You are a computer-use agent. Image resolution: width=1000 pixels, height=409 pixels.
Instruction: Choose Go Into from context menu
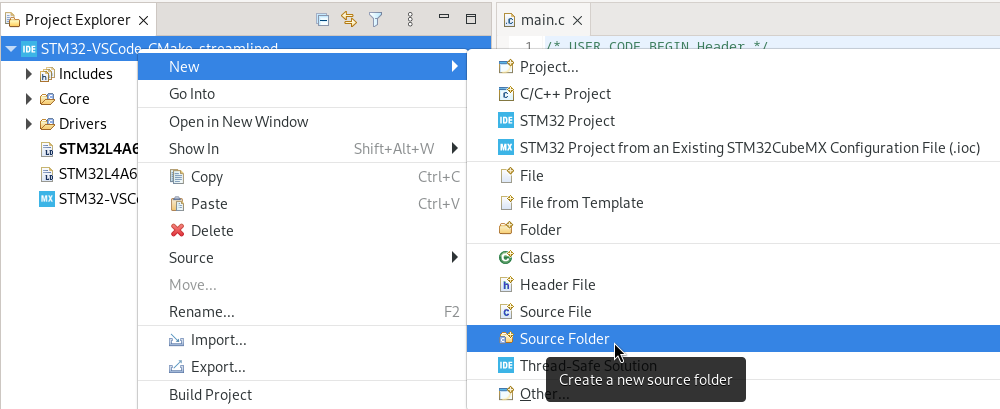coord(302,94)
